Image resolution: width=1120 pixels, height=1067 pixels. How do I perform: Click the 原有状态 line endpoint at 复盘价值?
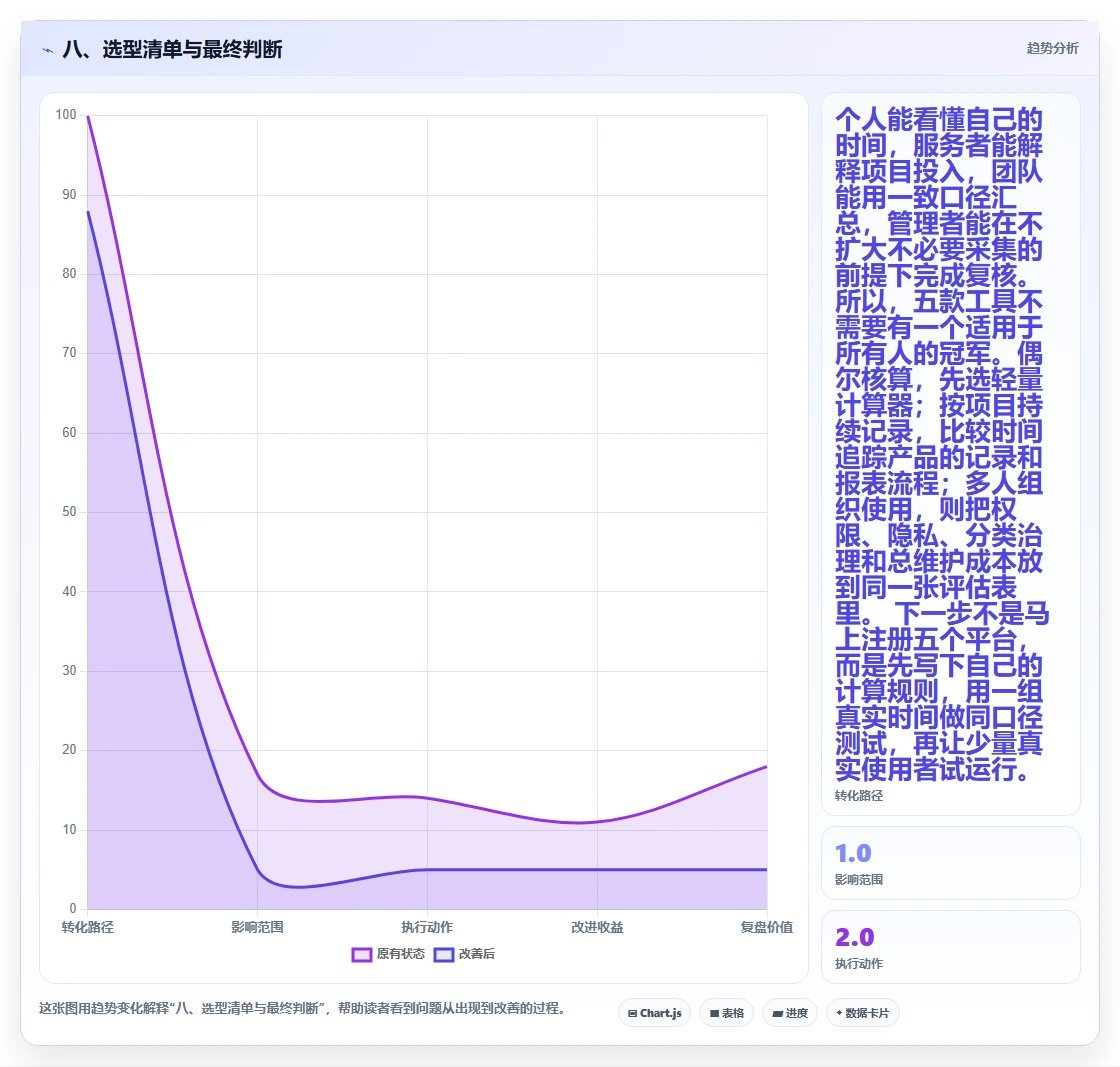coord(766,766)
